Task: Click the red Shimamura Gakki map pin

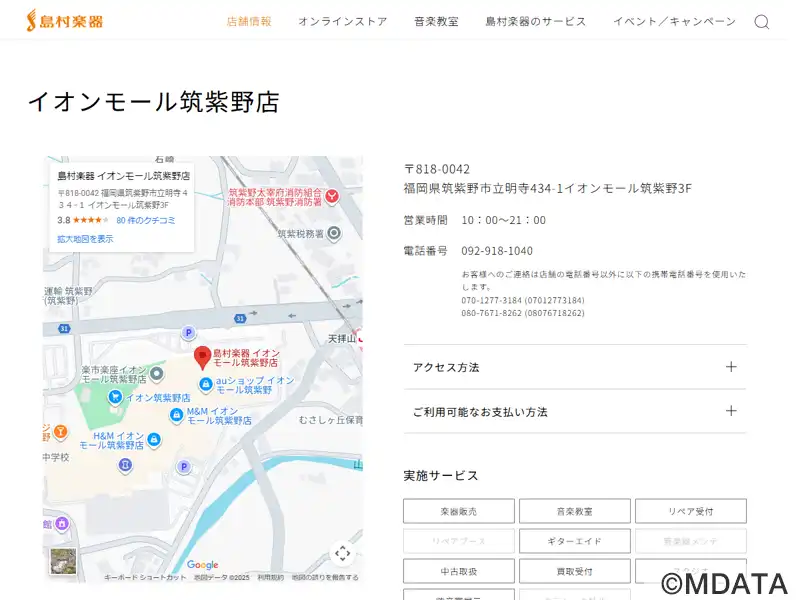Action: [x=202, y=356]
